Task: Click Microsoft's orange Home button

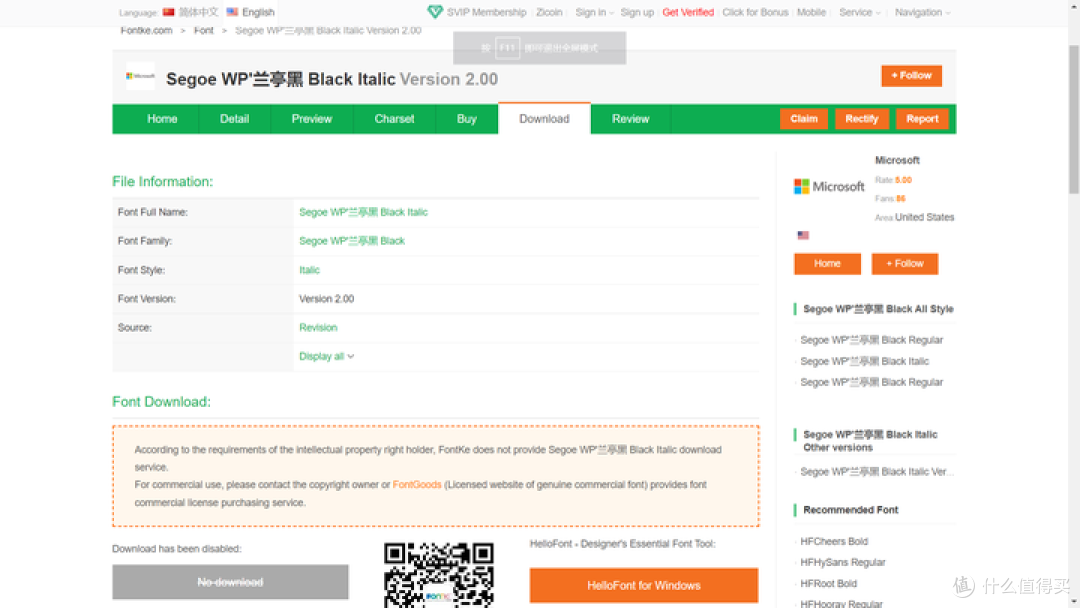Action: [827, 264]
